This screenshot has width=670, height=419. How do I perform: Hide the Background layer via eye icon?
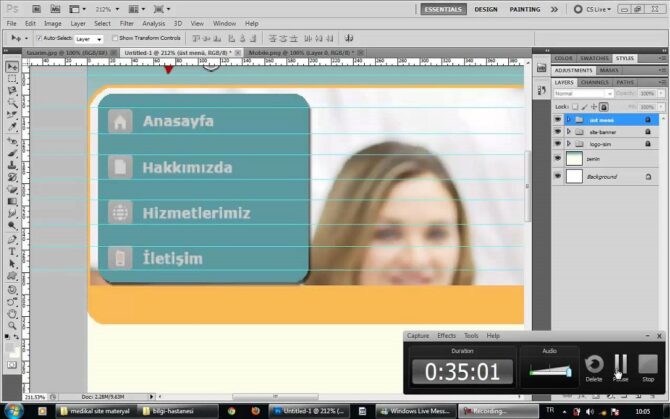[558, 176]
